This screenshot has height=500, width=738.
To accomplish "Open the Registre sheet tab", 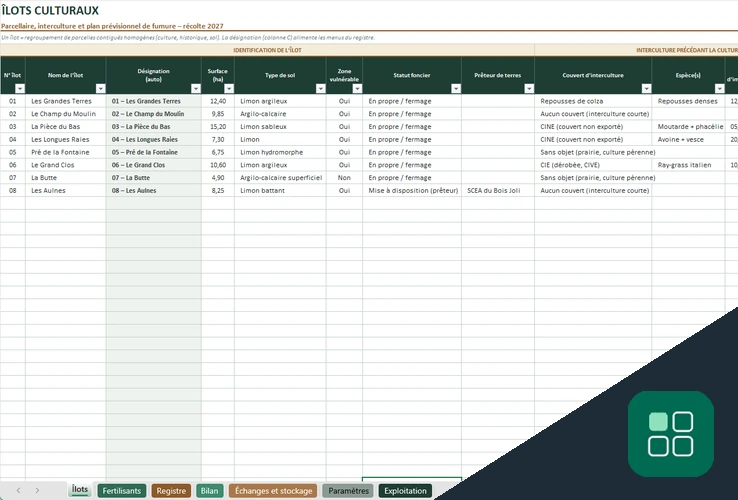I will pyautogui.click(x=171, y=491).
